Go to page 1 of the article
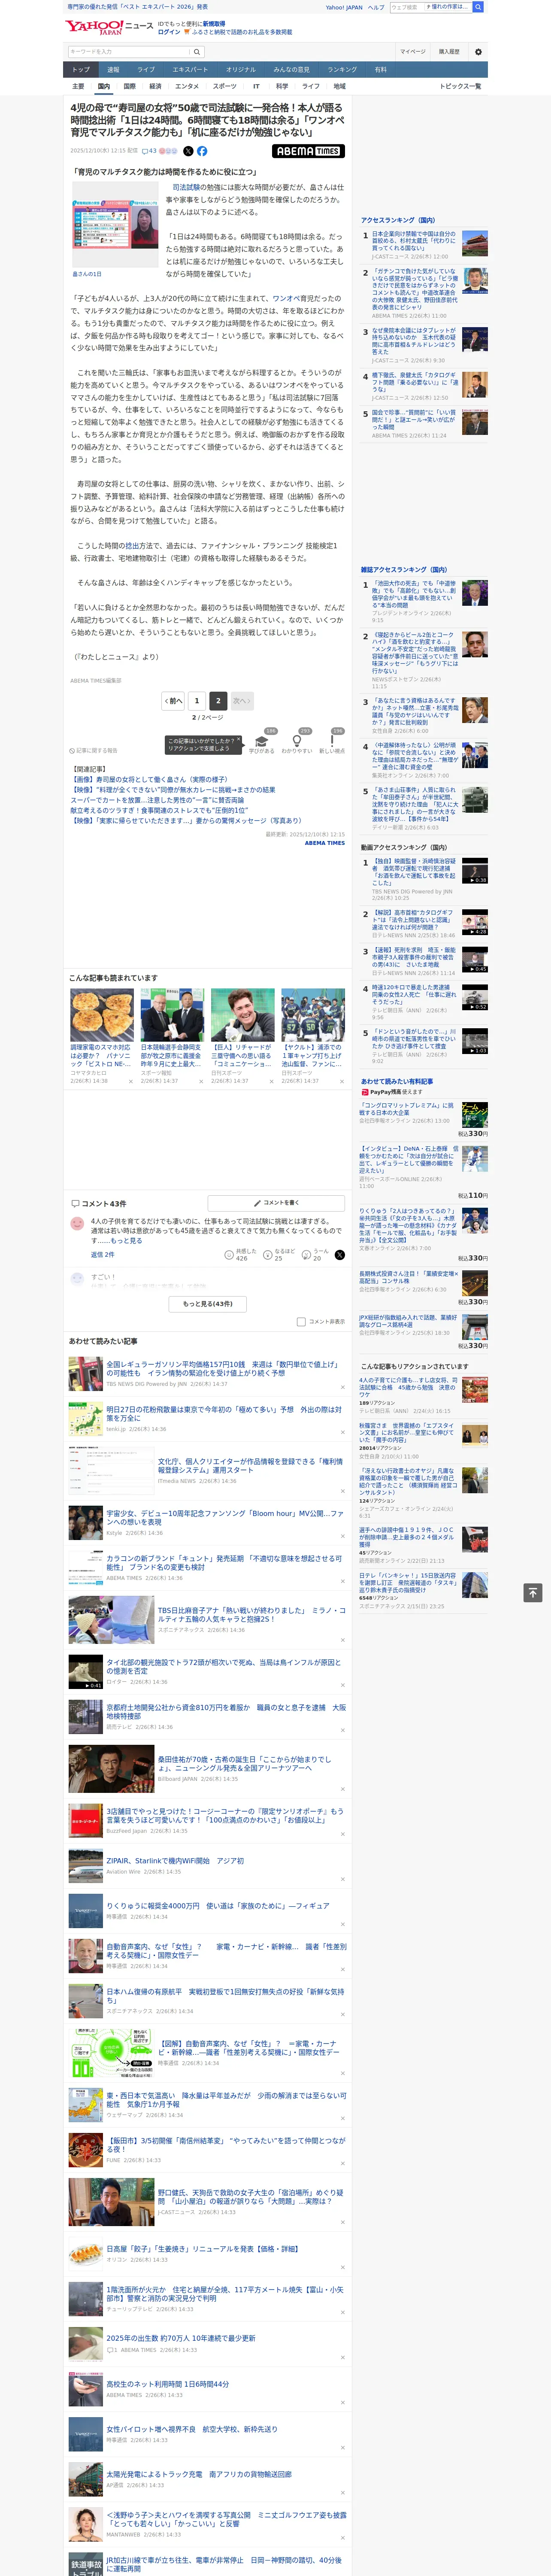 (197, 701)
